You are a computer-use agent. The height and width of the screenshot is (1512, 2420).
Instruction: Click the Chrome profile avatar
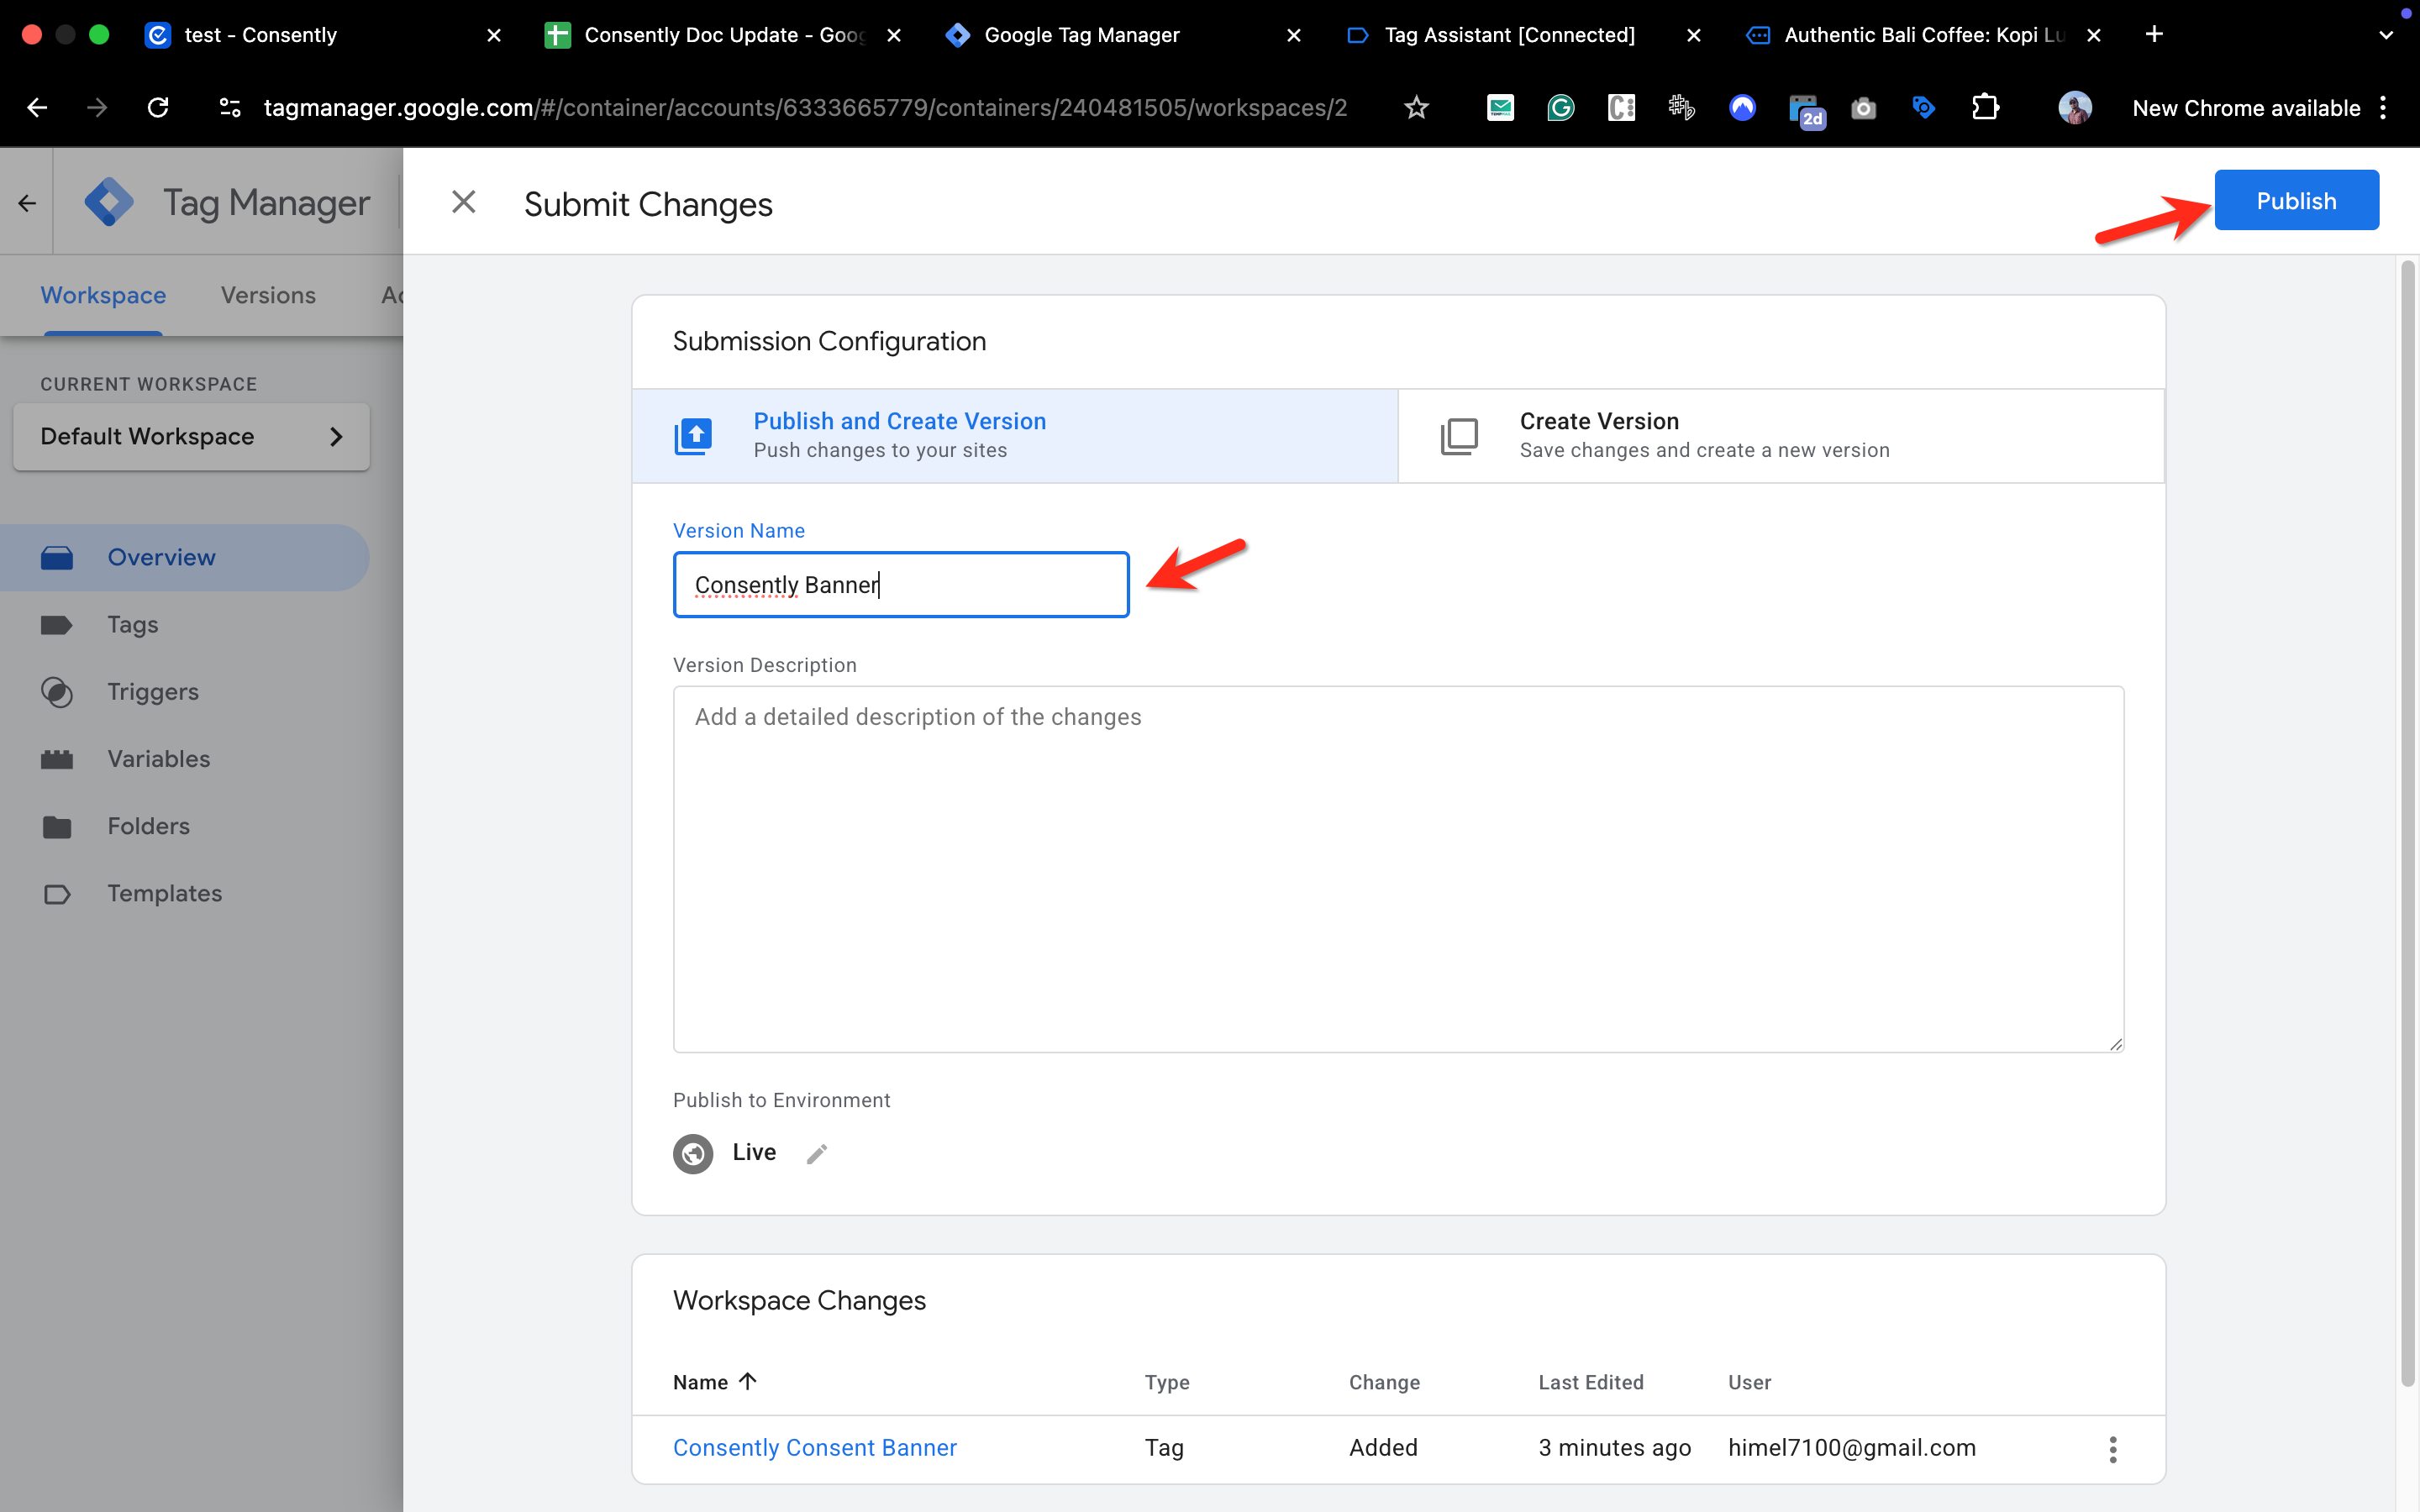pyautogui.click(x=2075, y=108)
